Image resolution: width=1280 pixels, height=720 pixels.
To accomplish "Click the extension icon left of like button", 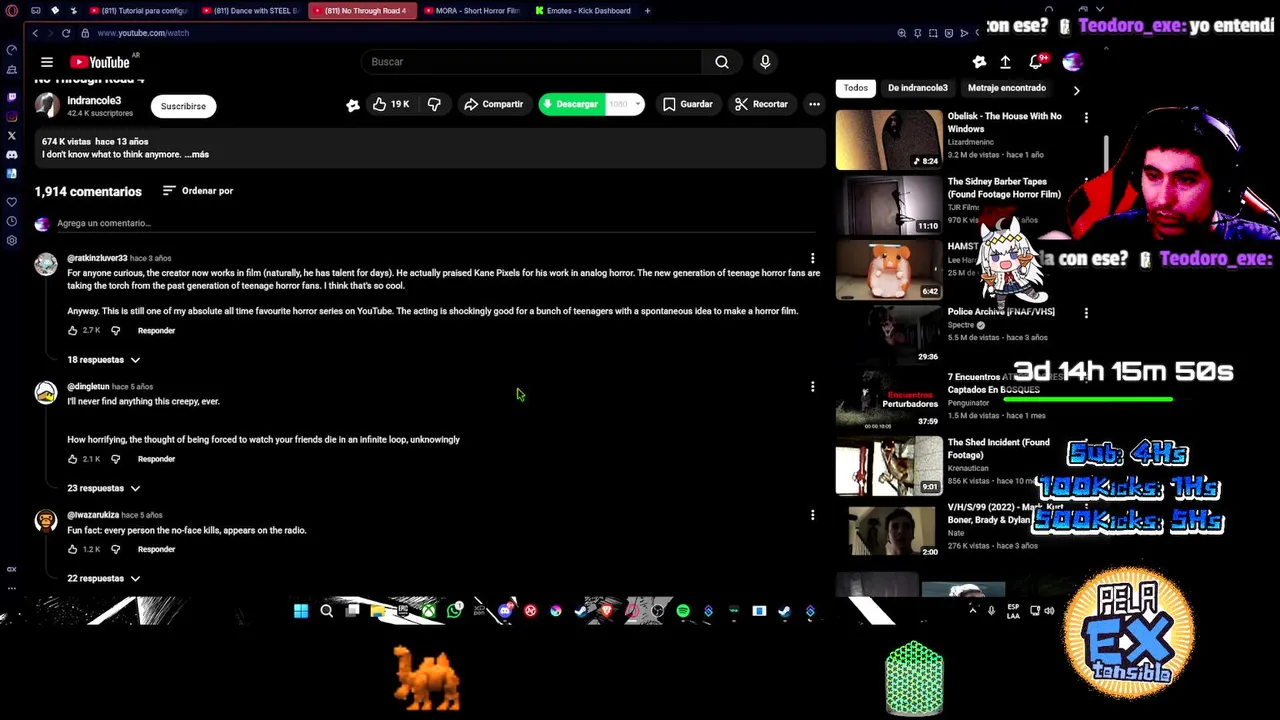I will pyautogui.click(x=352, y=105).
